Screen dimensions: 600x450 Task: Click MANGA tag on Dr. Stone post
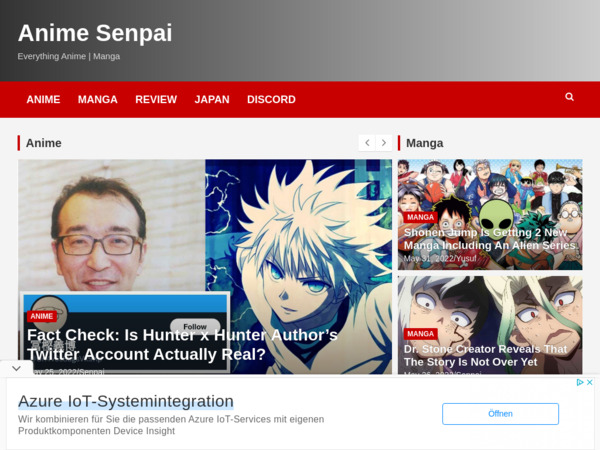421,334
